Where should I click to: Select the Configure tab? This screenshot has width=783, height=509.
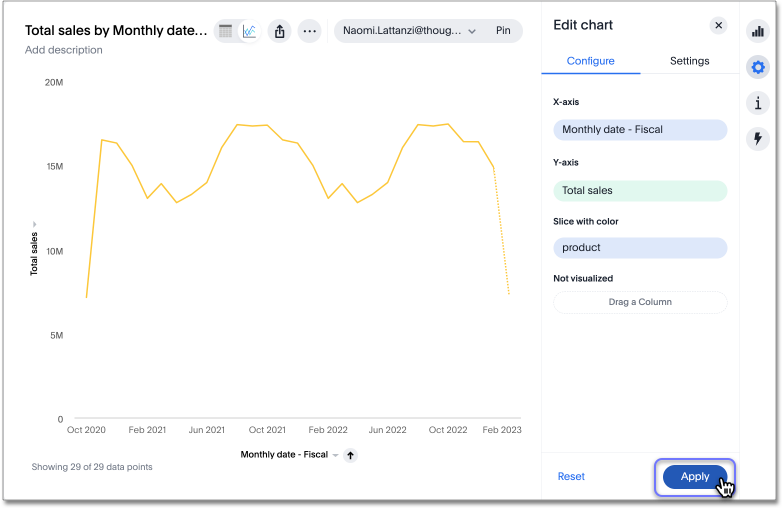coord(590,61)
